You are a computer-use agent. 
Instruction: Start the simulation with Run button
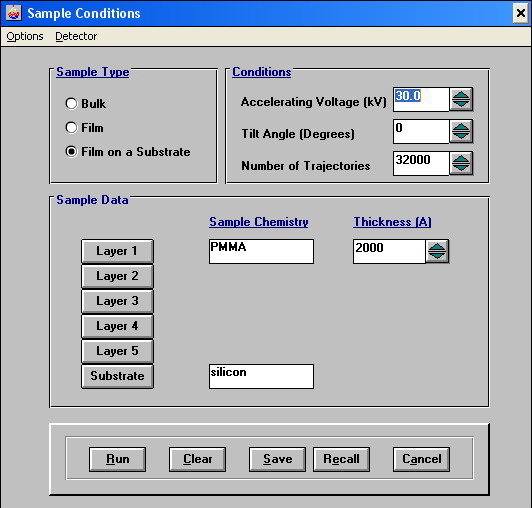coord(117,459)
